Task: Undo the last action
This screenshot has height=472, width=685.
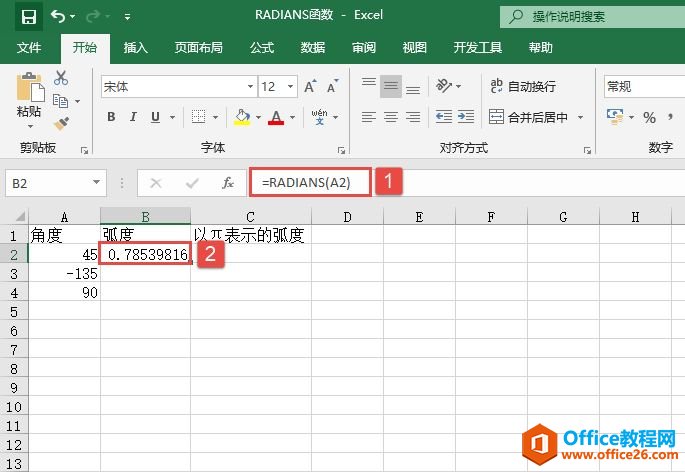Action: (x=58, y=17)
